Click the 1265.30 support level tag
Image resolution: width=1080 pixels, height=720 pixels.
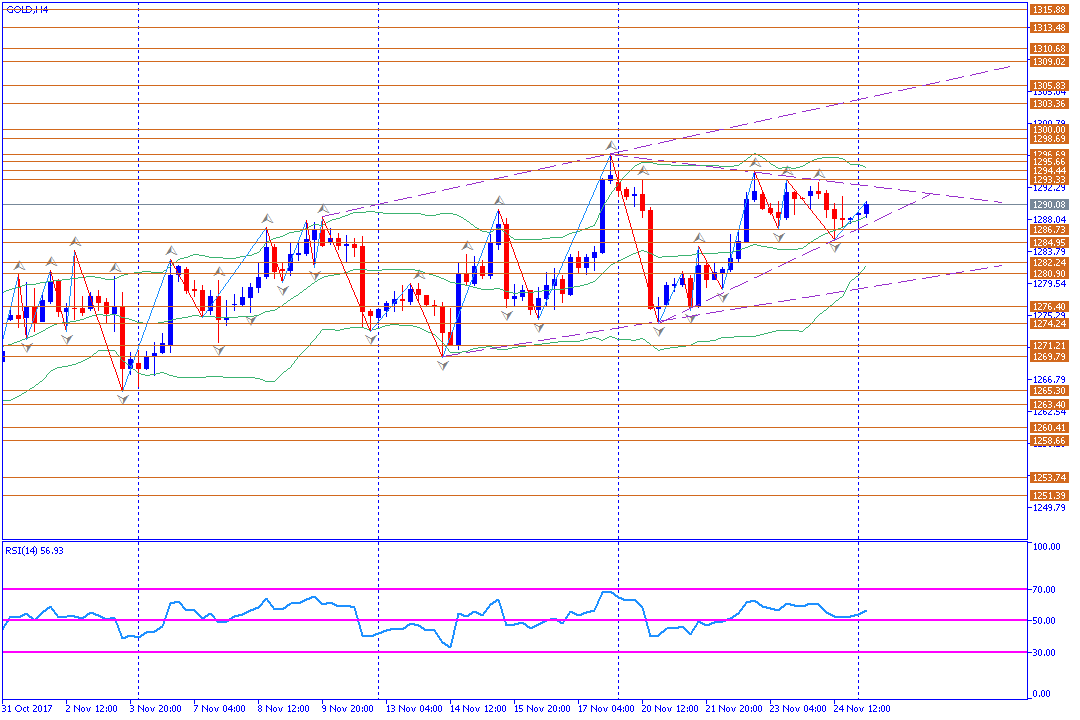(1049, 391)
